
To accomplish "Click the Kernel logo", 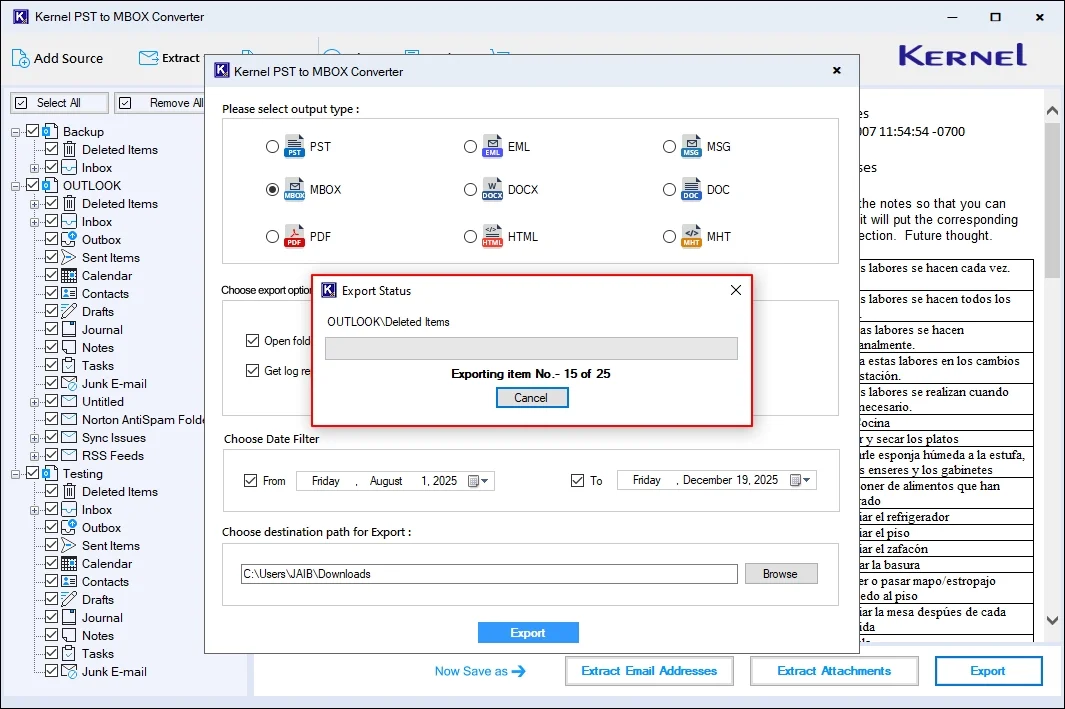I will click(x=961, y=57).
